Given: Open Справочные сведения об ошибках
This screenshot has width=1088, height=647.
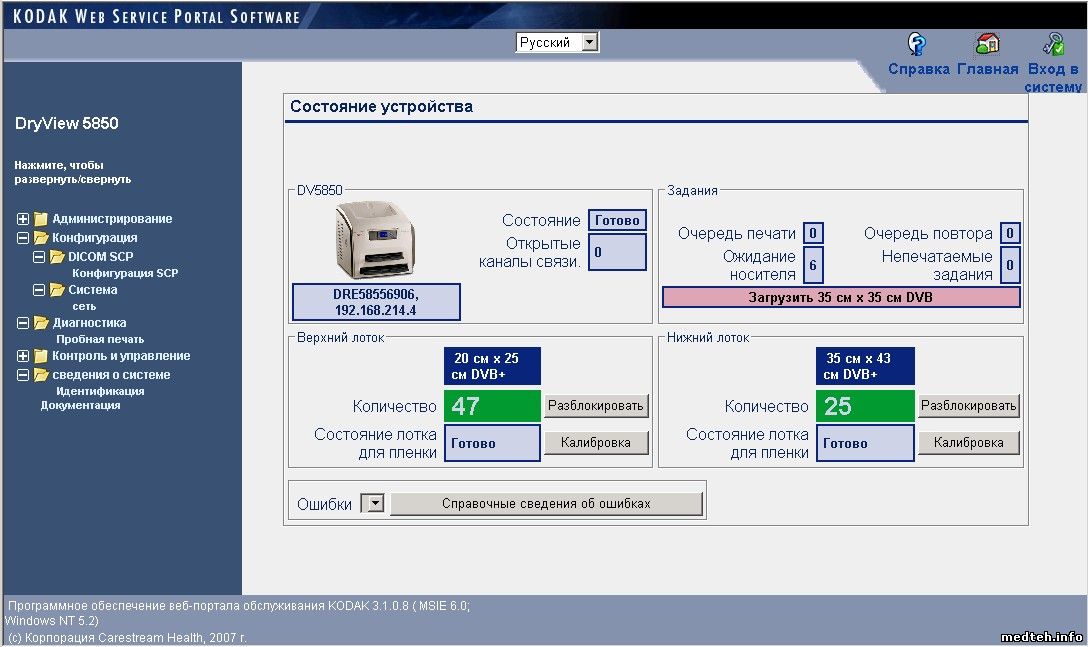Looking at the screenshot, I should click(546, 504).
